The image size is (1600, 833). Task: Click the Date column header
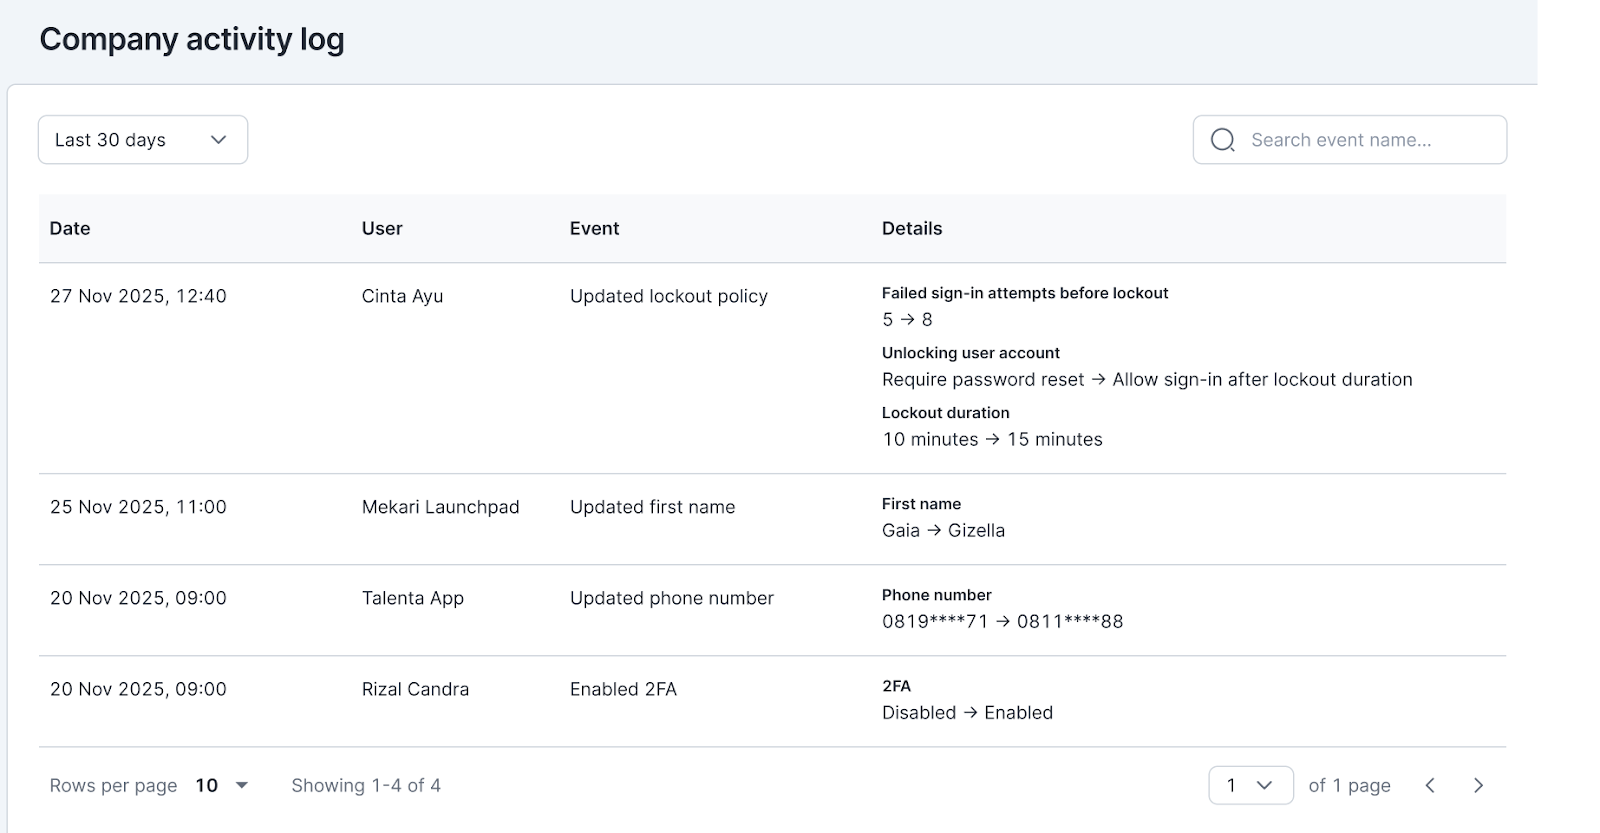[70, 229]
